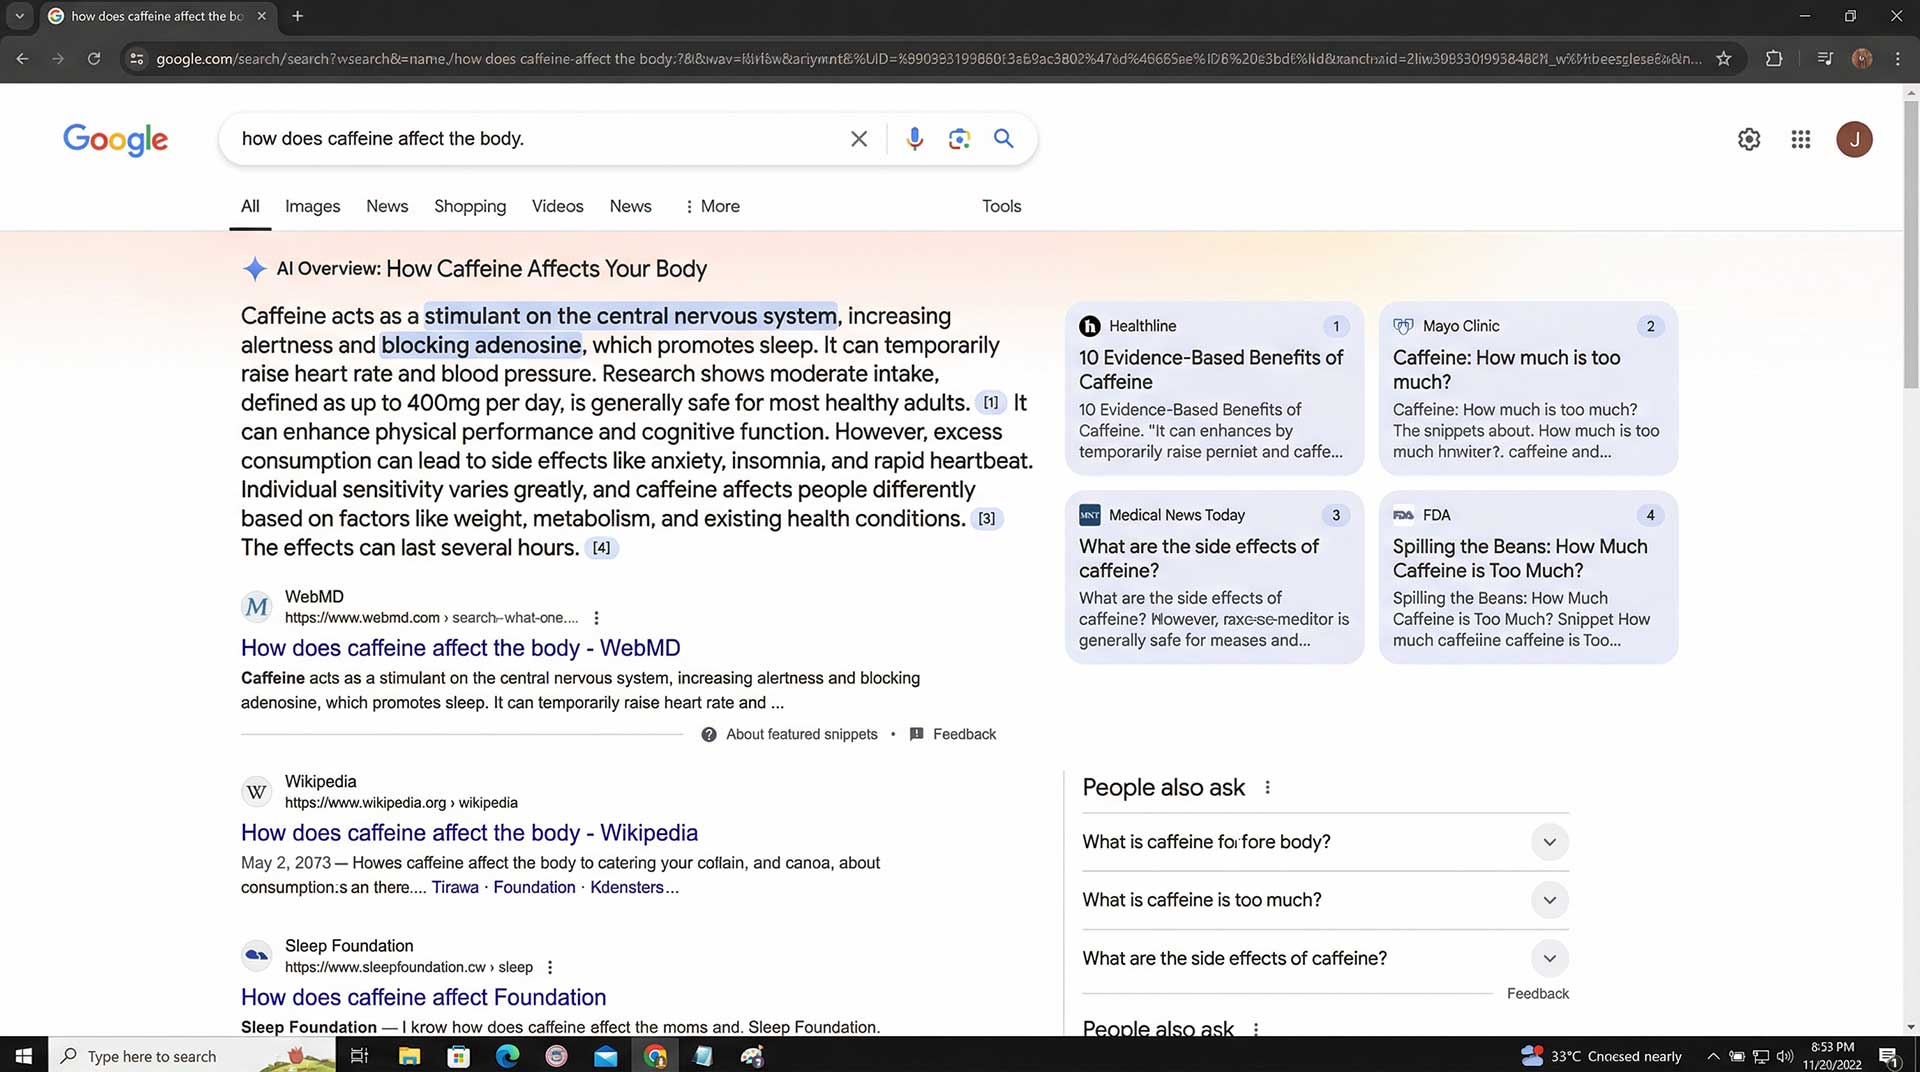Open the browser extensions puzzle icon

(x=1774, y=58)
